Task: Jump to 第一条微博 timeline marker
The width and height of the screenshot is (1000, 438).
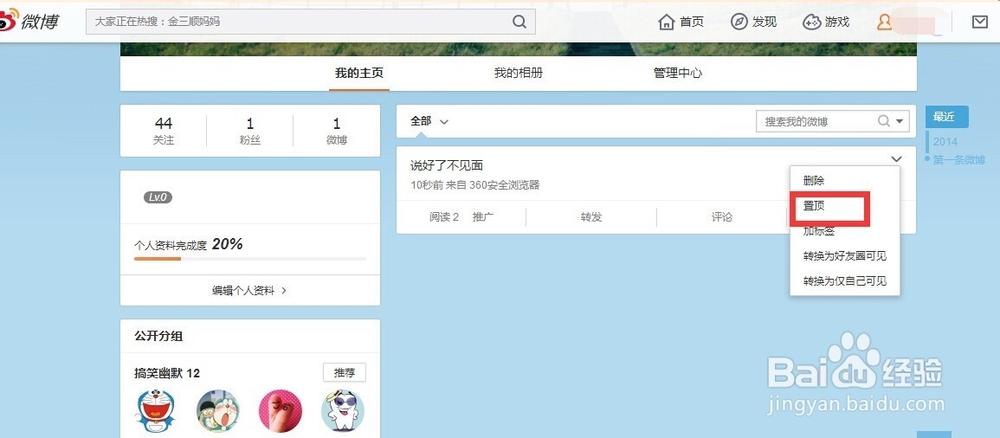Action: pyautogui.click(x=959, y=160)
